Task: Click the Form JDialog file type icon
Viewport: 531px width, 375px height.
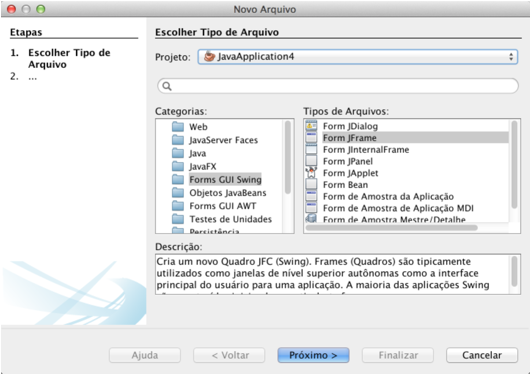Action: pyautogui.click(x=311, y=126)
